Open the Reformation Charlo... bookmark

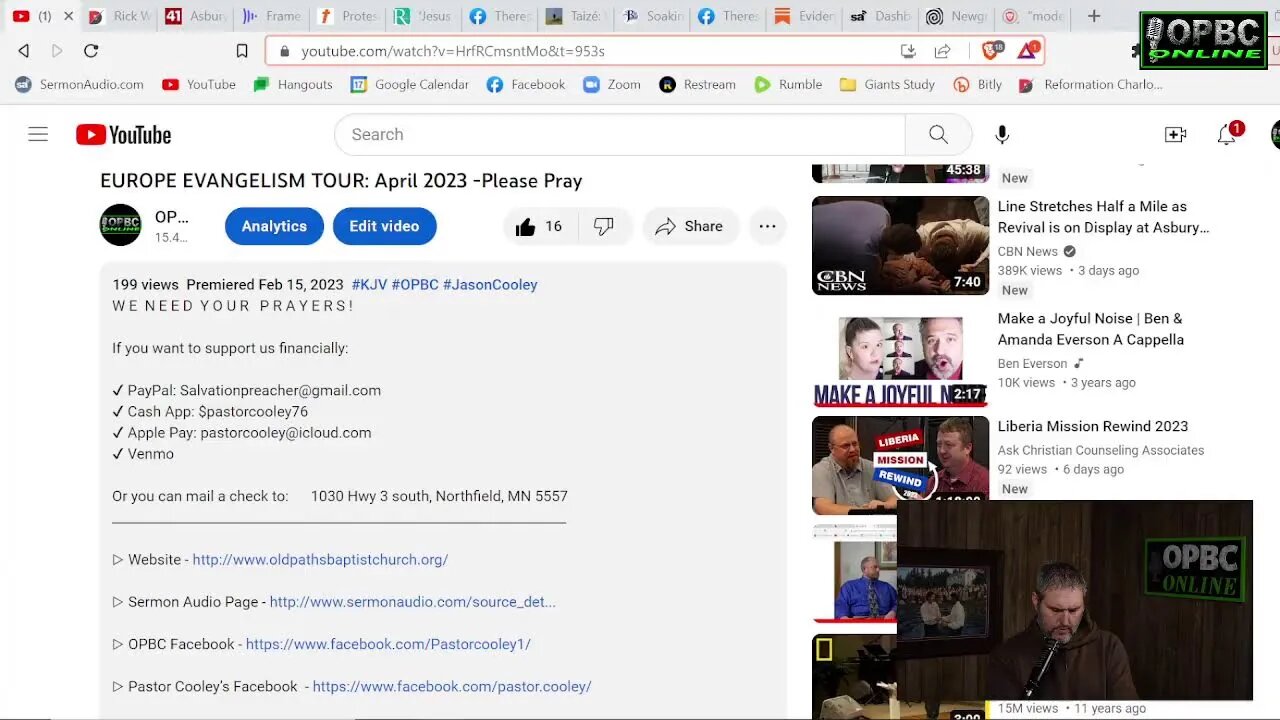[x=1090, y=85]
